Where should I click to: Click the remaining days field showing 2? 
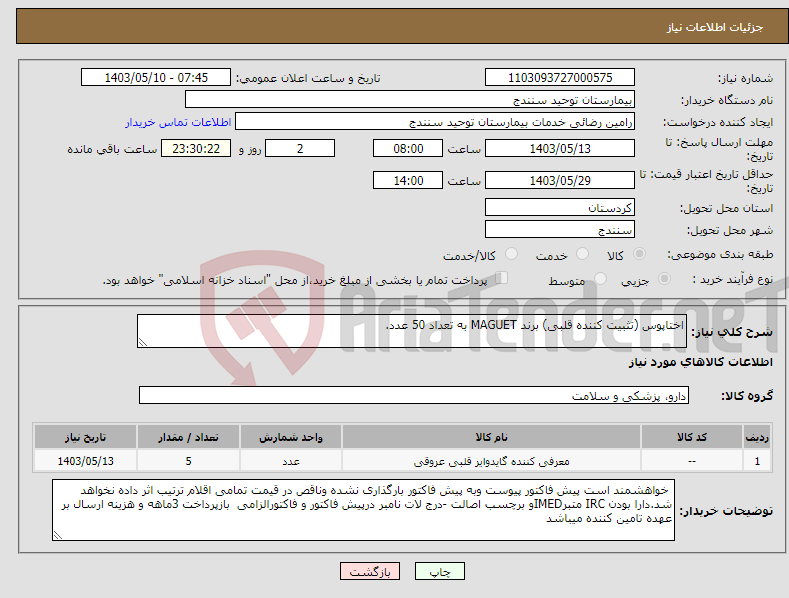pyautogui.click(x=300, y=148)
